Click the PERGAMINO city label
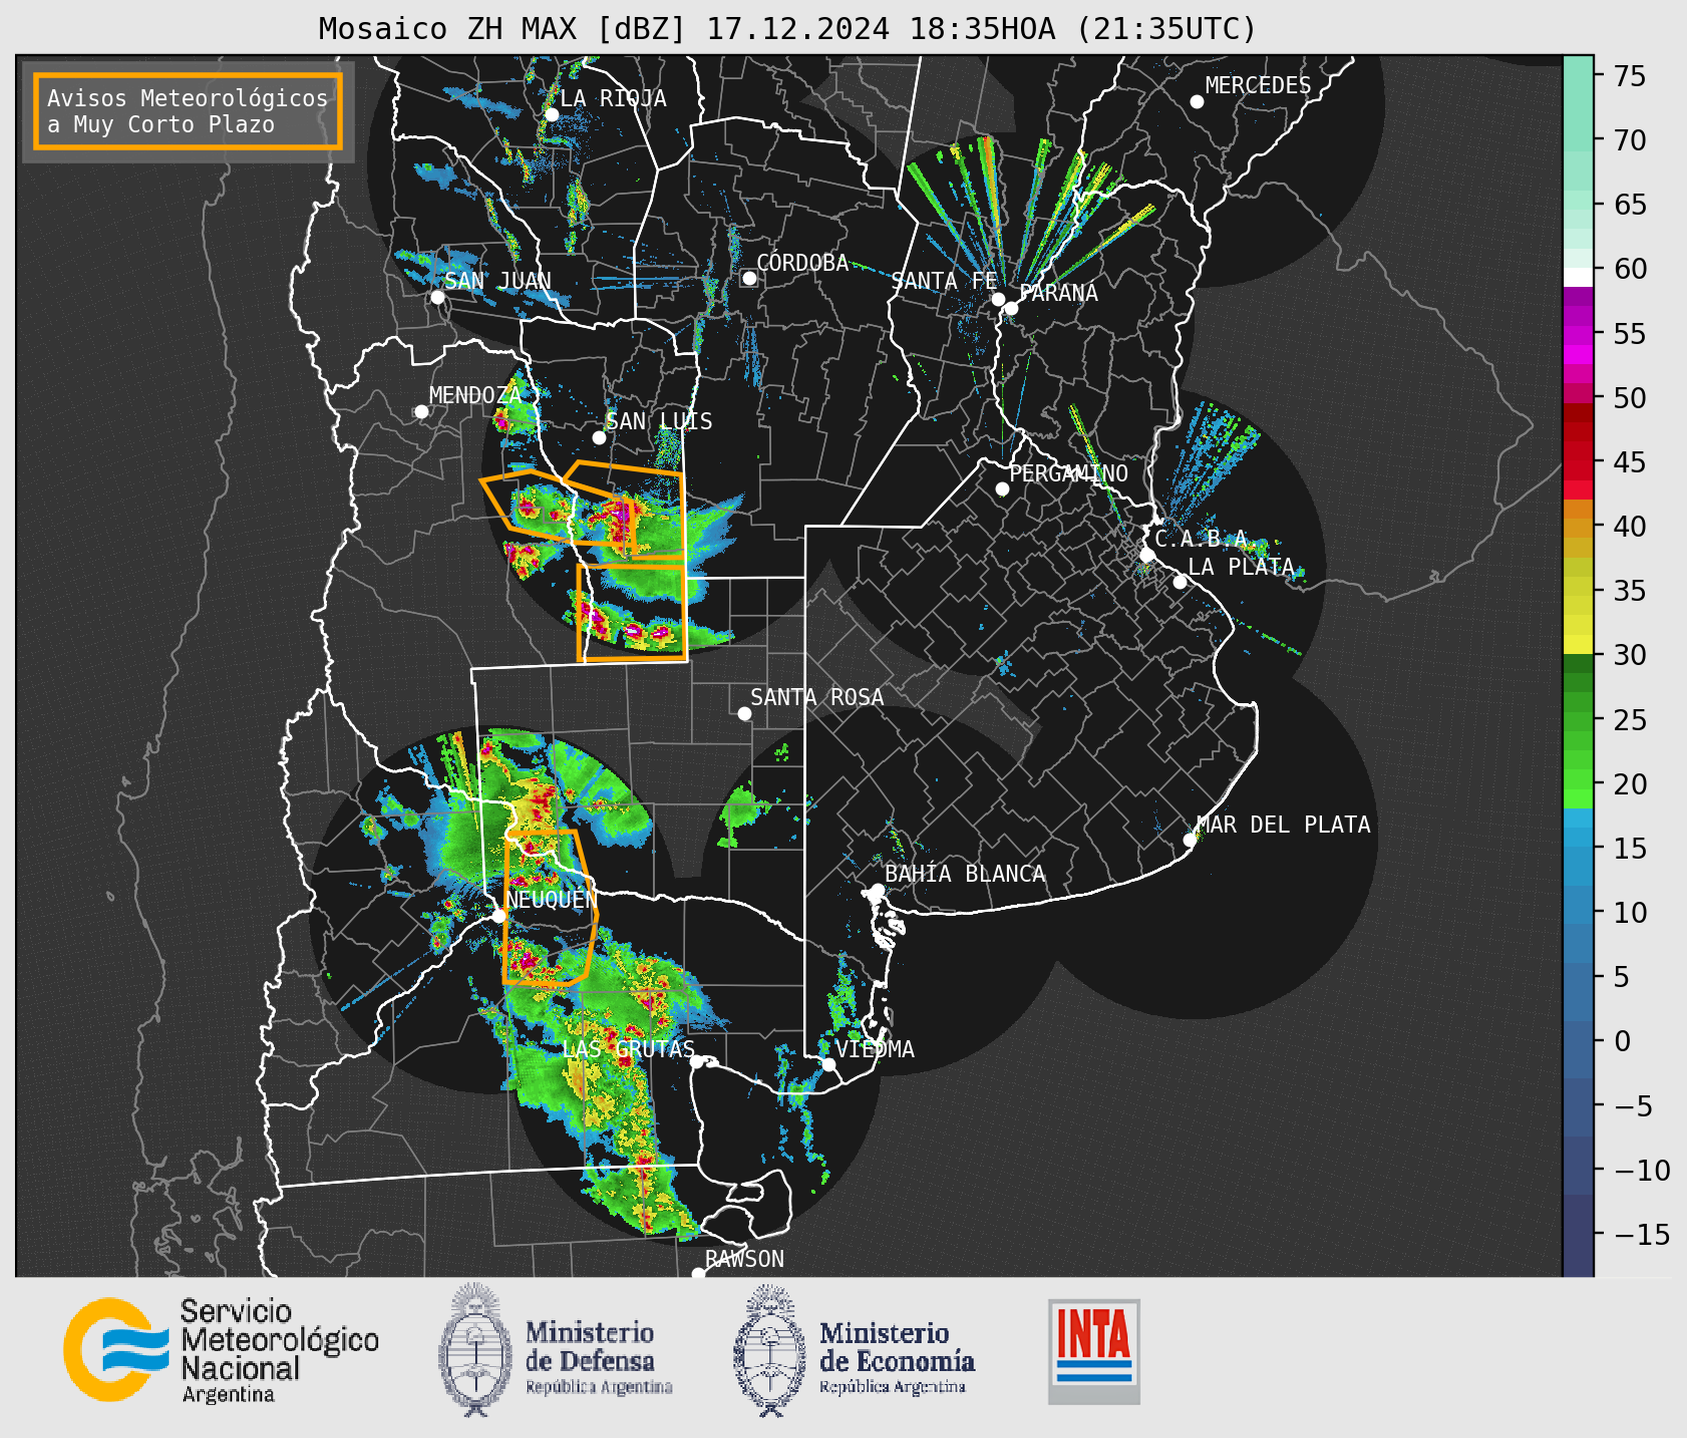This screenshot has height=1438, width=1687. 1069,473
